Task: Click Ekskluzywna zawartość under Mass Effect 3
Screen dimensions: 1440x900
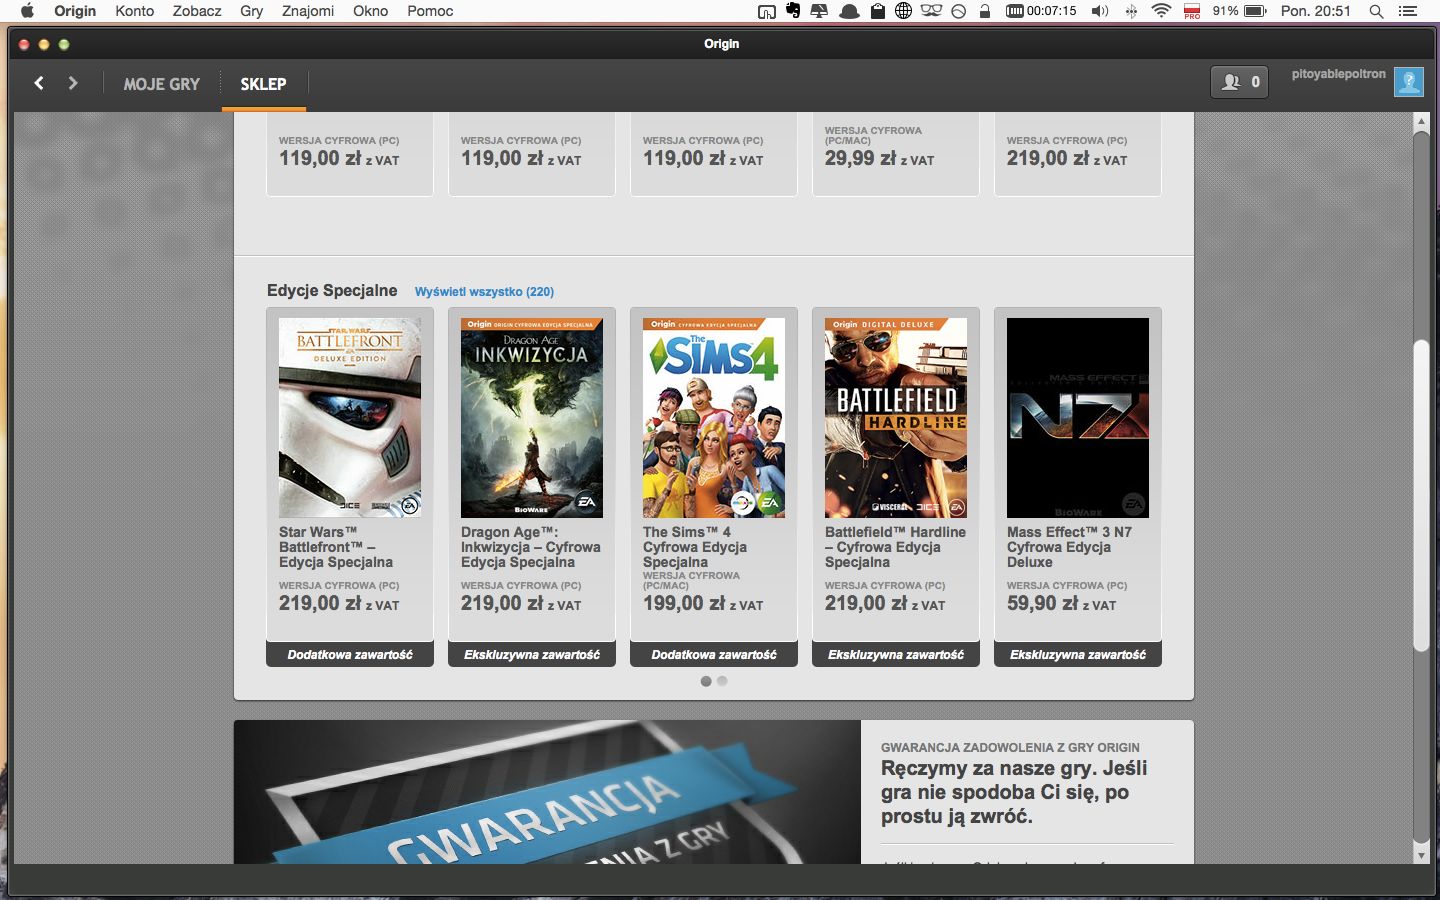Action: (x=1078, y=655)
